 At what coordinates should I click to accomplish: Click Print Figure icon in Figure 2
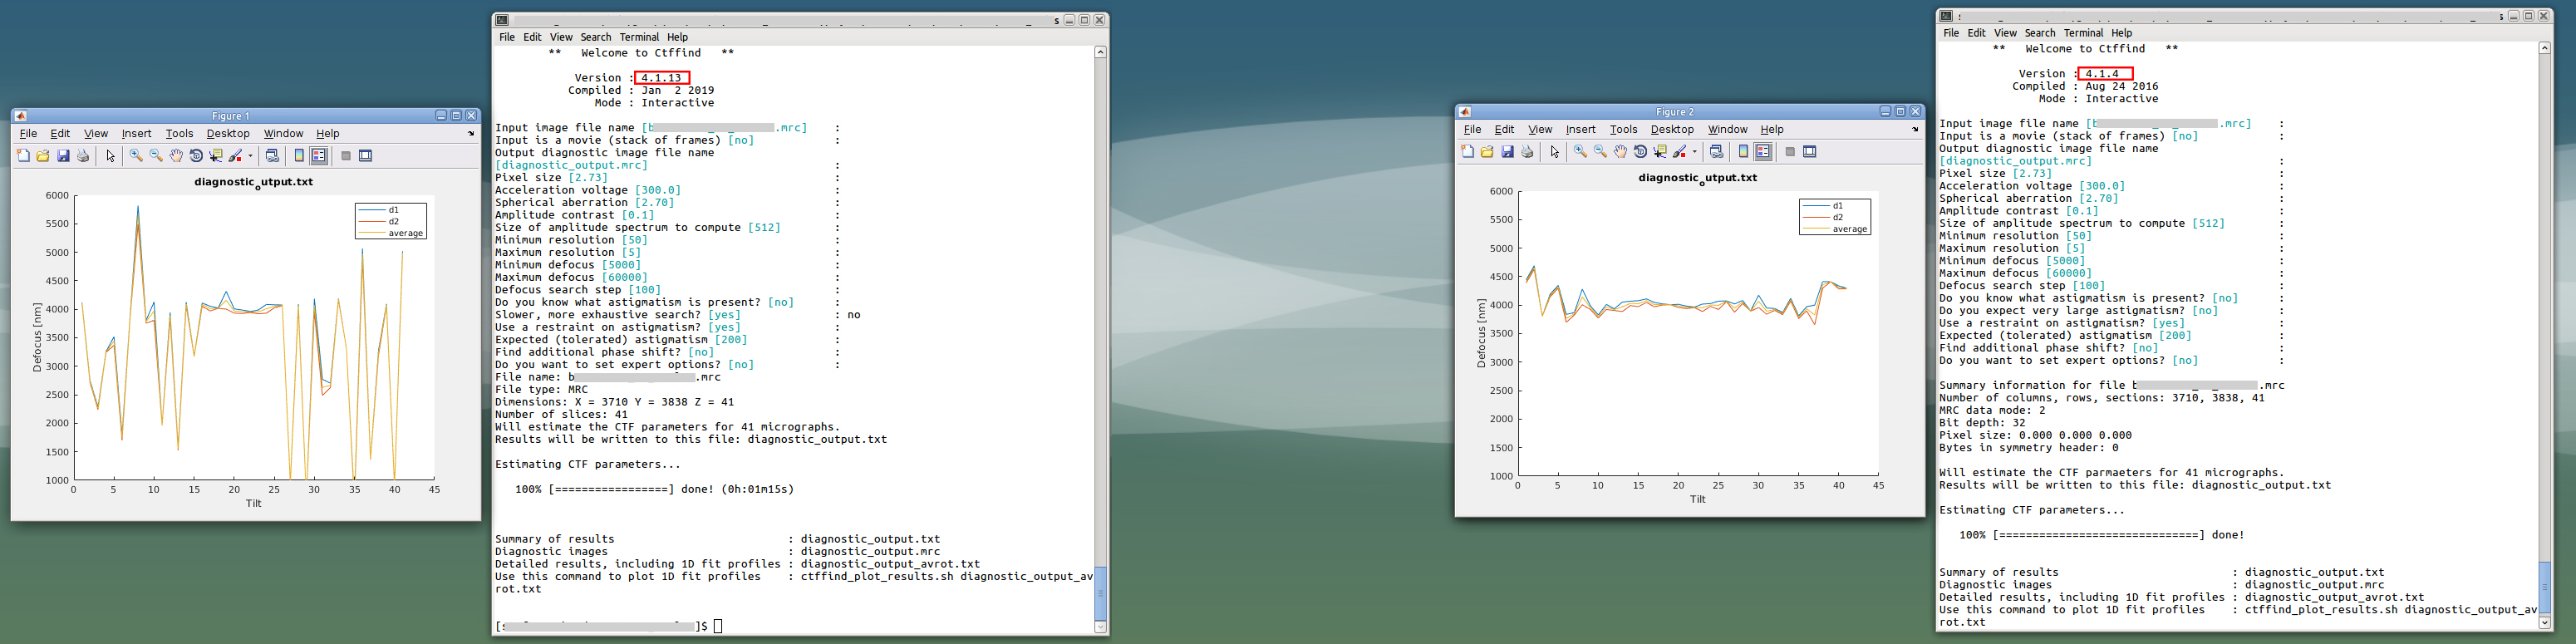click(x=1527, y=152)
